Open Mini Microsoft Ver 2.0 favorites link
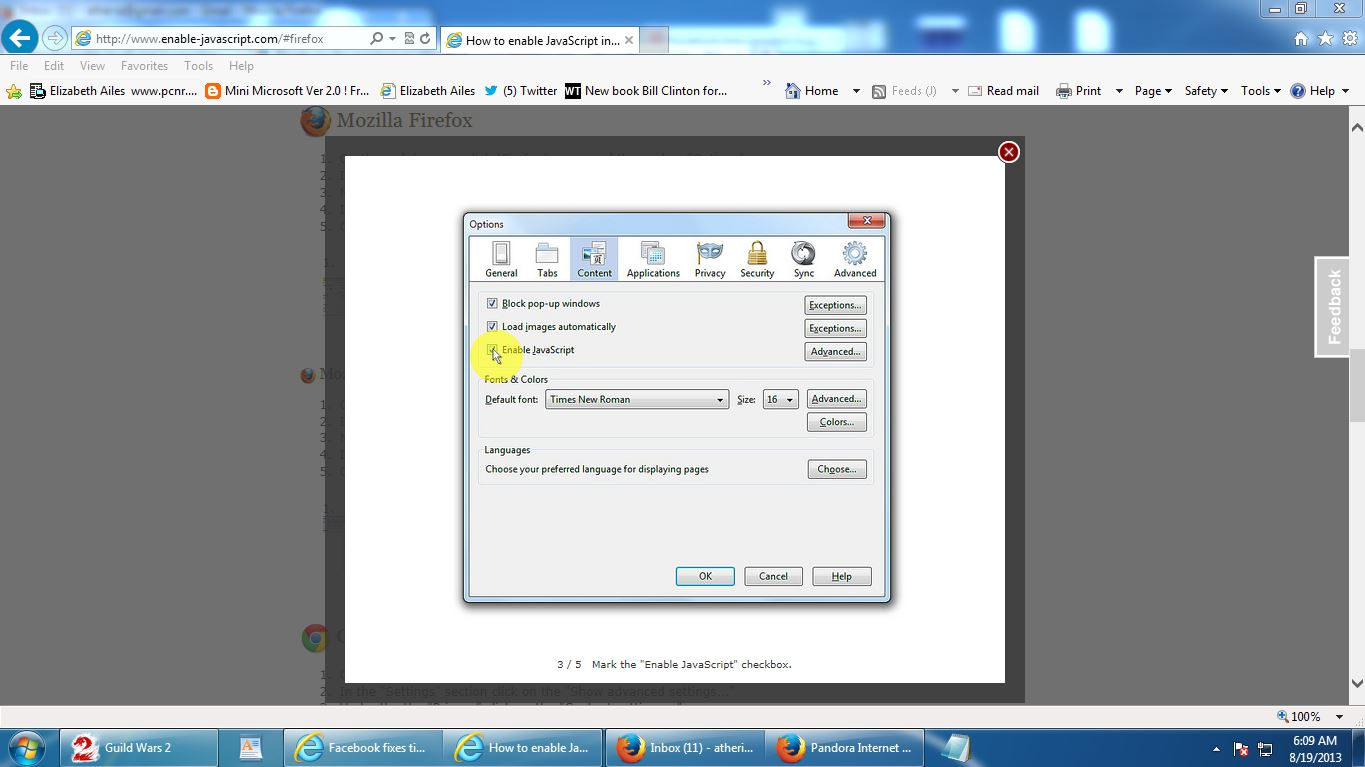1365x767 pixels. [x=287, y=91]
